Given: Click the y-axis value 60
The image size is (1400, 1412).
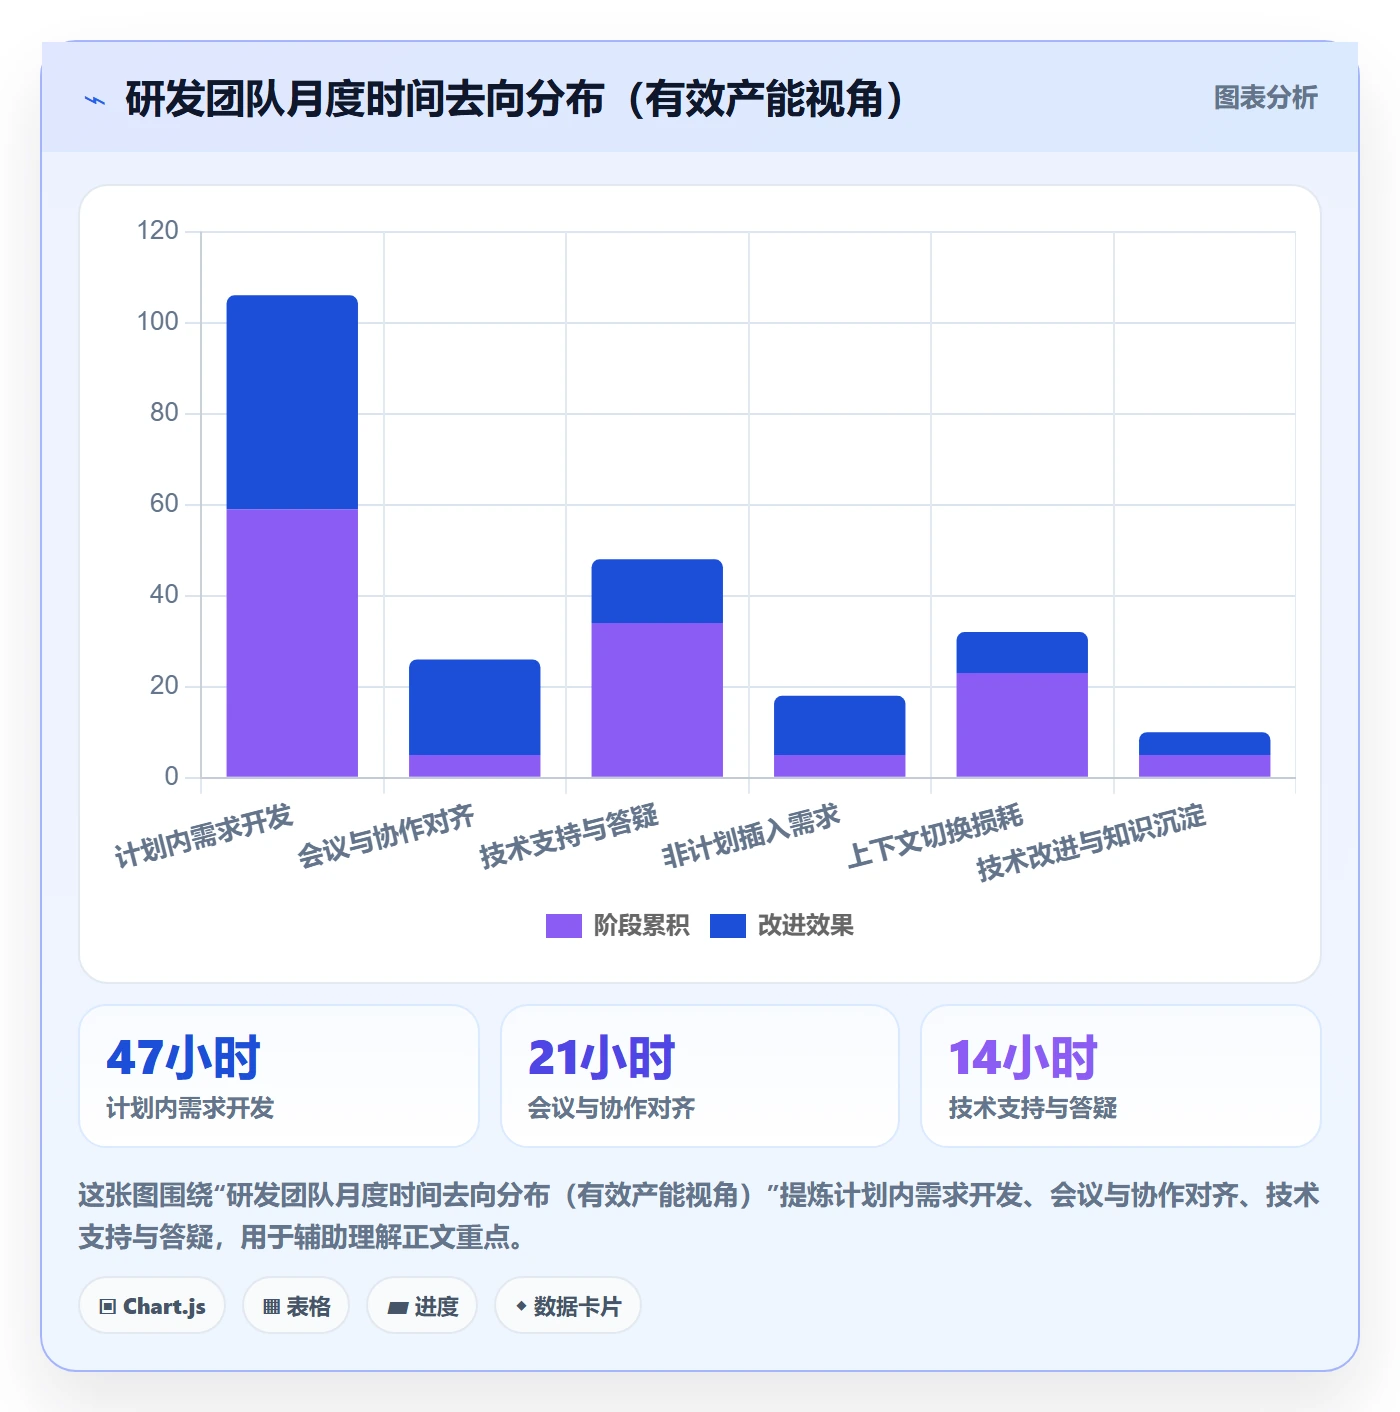Looking at the screenshot, I should pos(164,504).
